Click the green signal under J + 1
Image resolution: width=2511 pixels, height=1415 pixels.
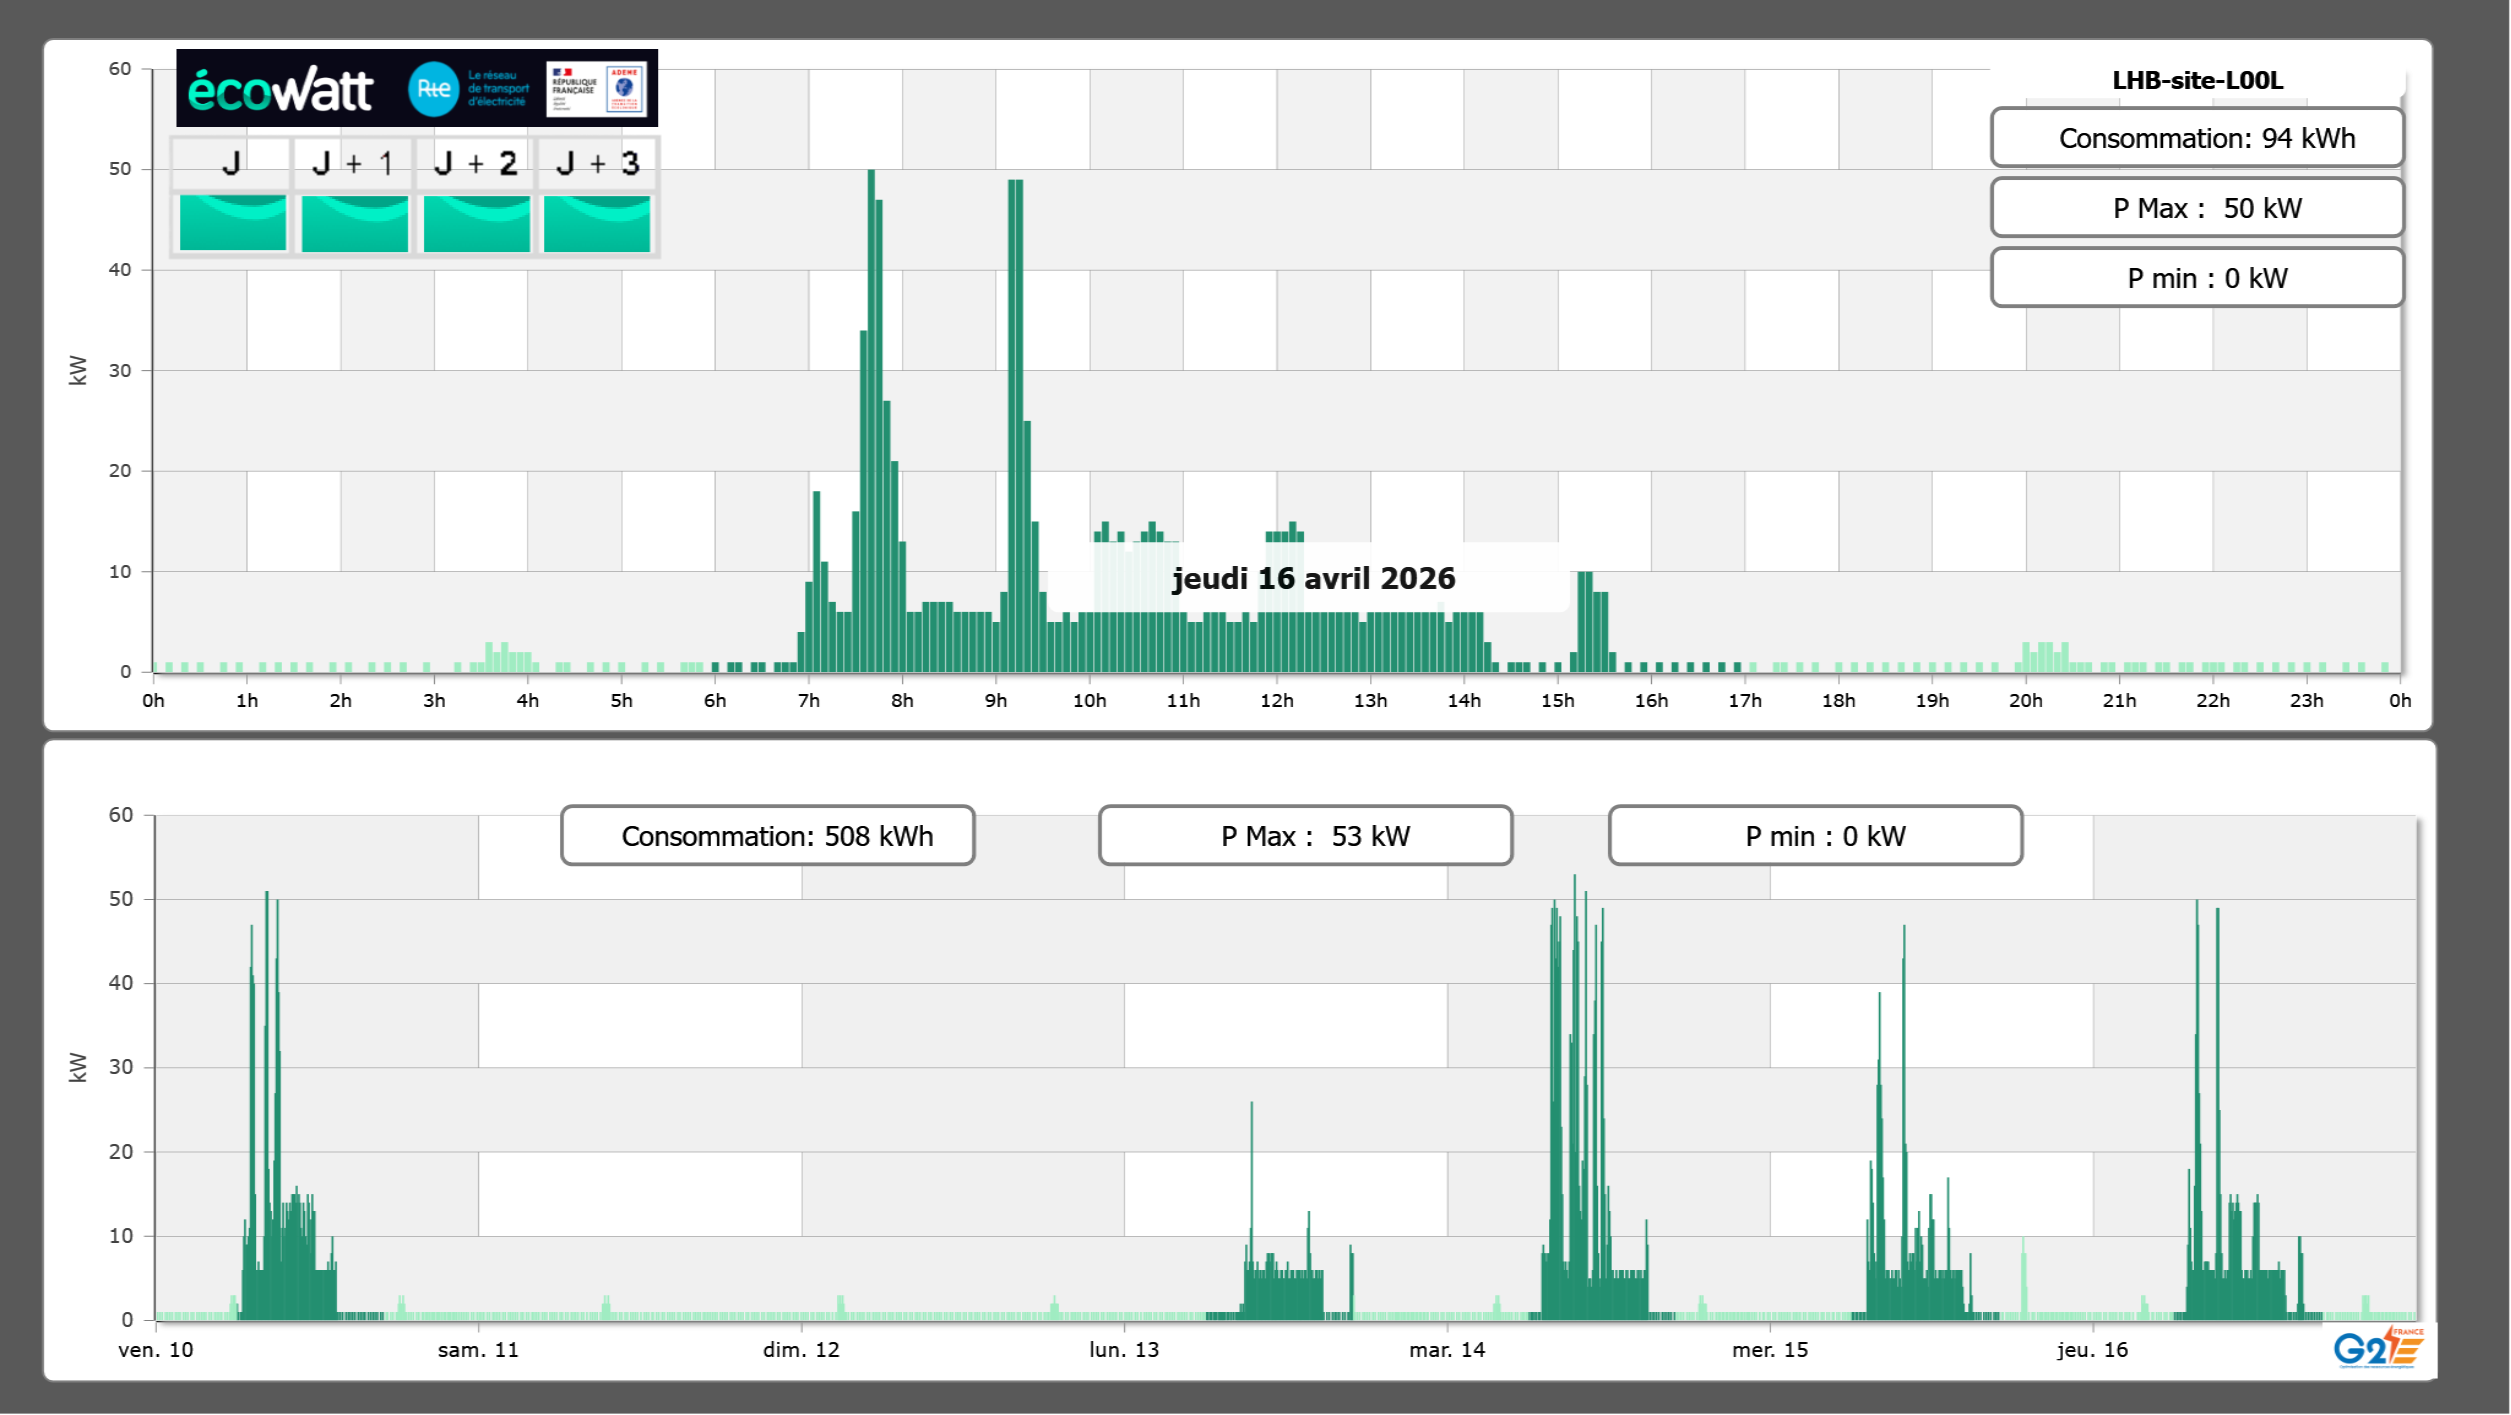(x=354, y=222)
